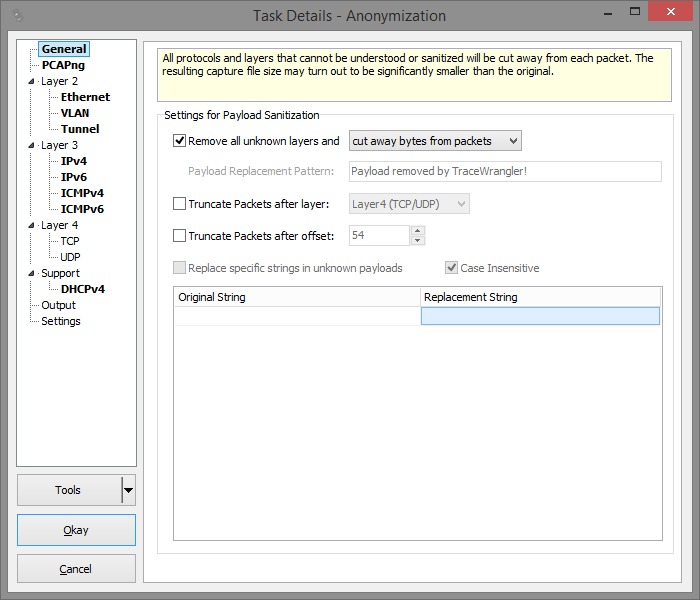Select Tunnel under Layer 2

[x=80, y=129]
